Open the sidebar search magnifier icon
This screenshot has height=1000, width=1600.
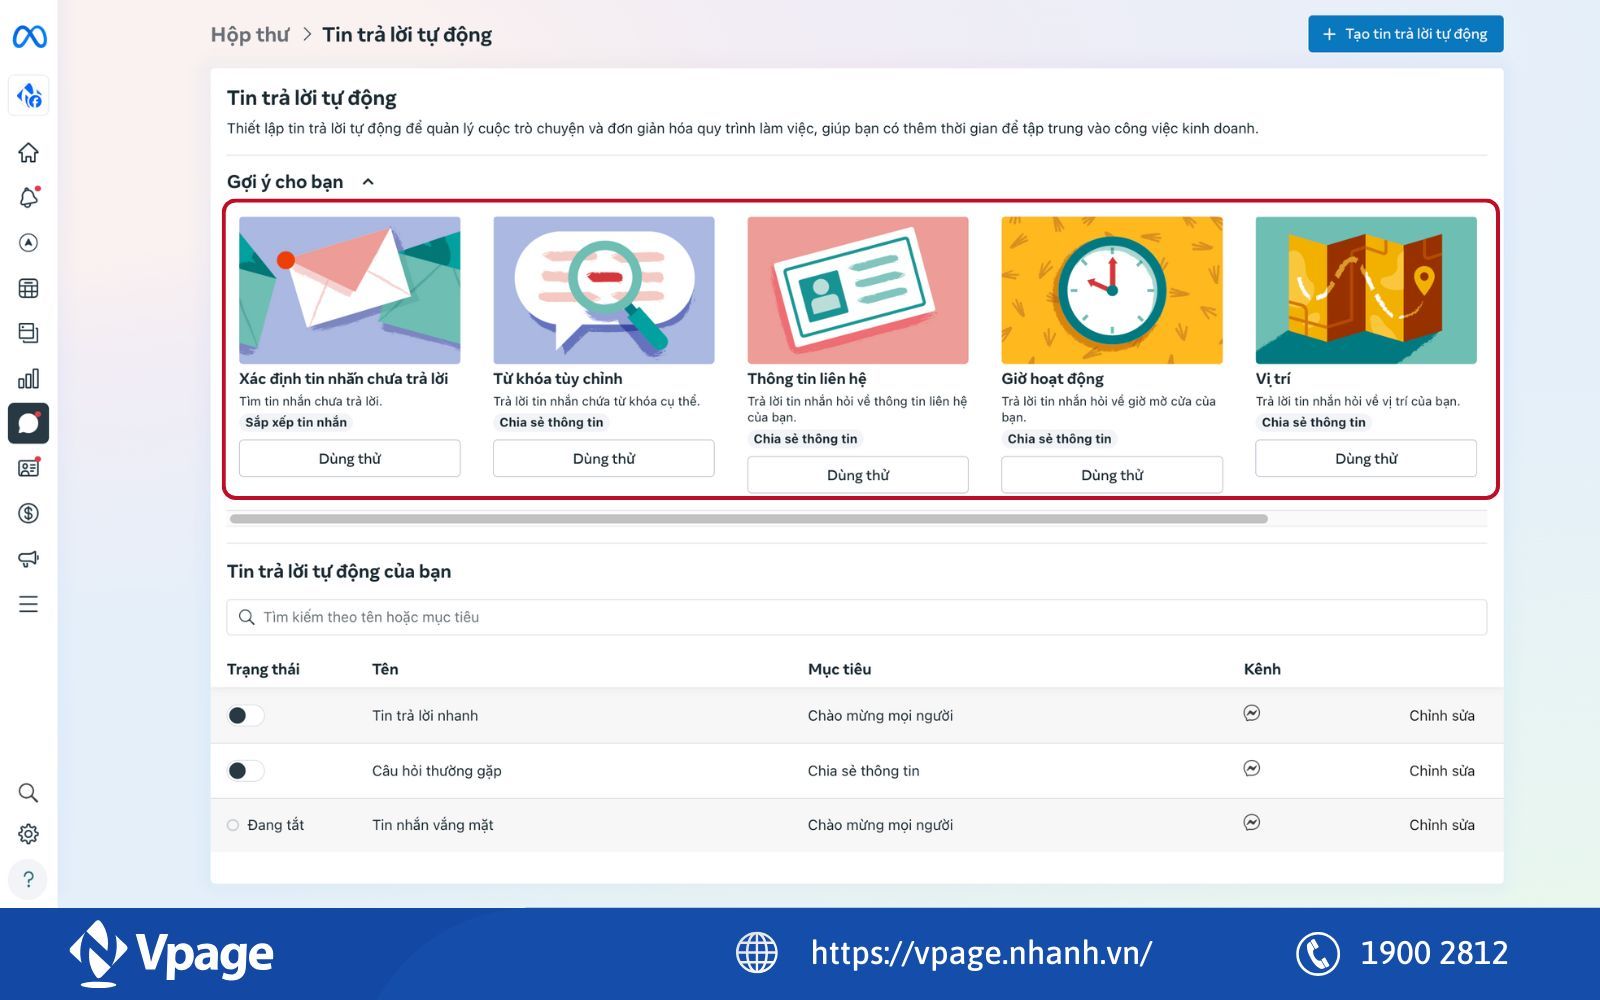[x=28, y=793]
